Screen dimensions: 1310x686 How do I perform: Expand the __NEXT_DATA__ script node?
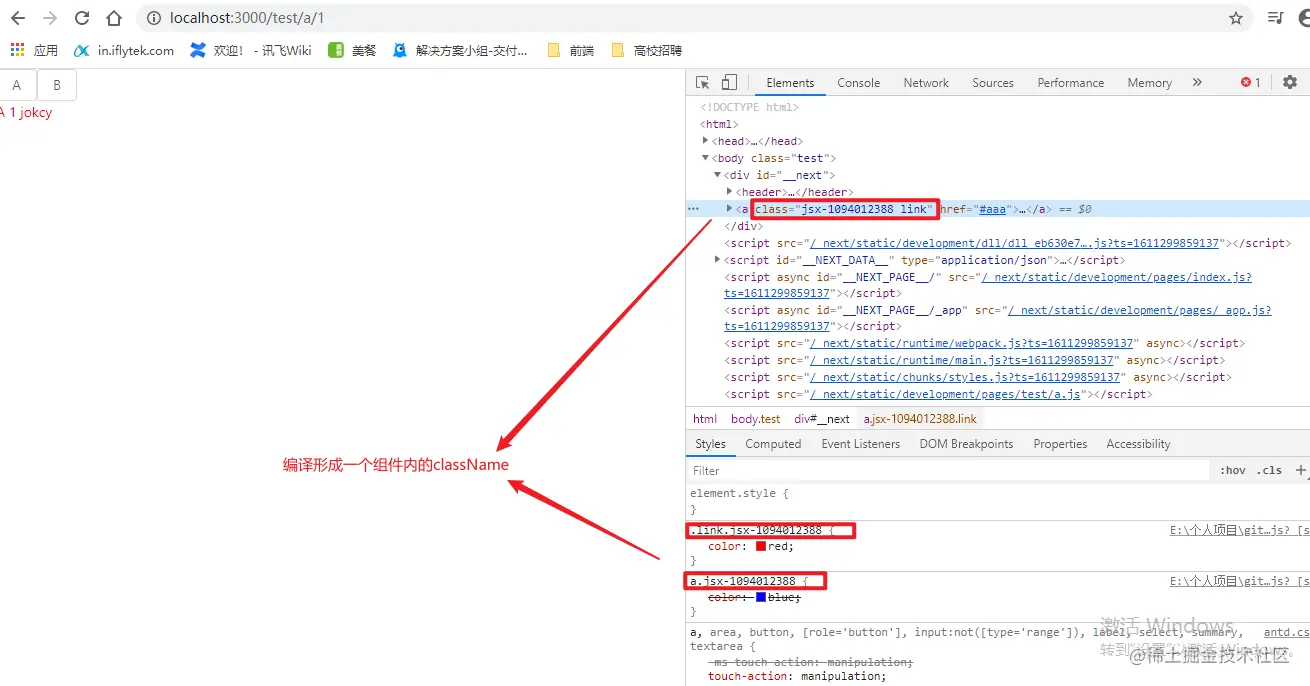coord(718,259)
